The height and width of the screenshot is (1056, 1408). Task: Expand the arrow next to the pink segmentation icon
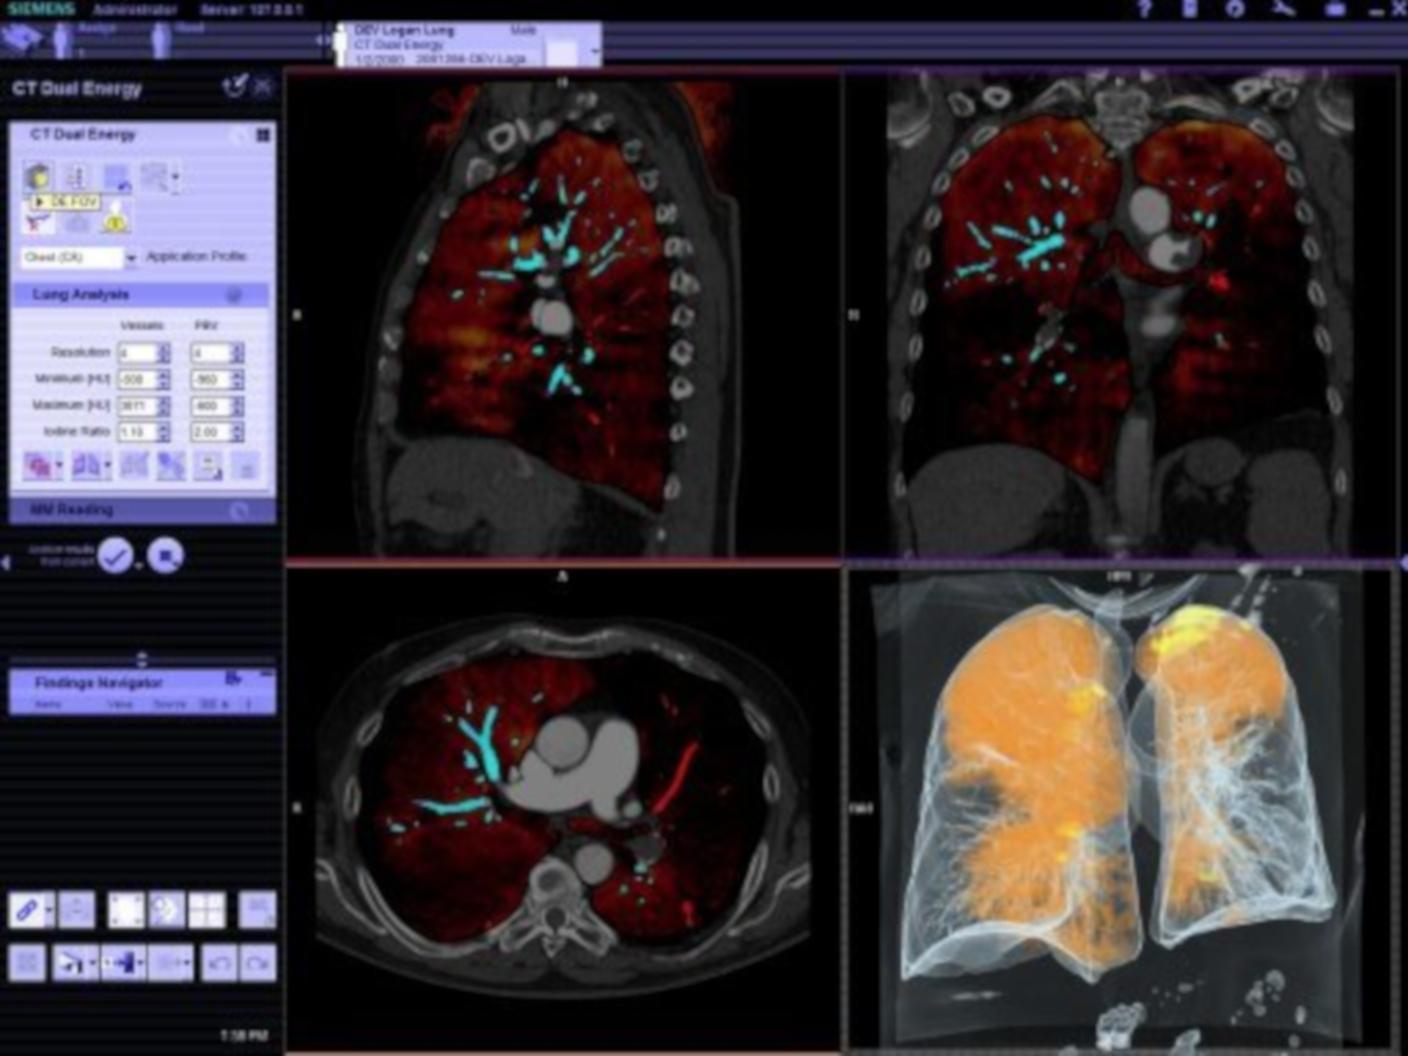(x=58, y=465)
